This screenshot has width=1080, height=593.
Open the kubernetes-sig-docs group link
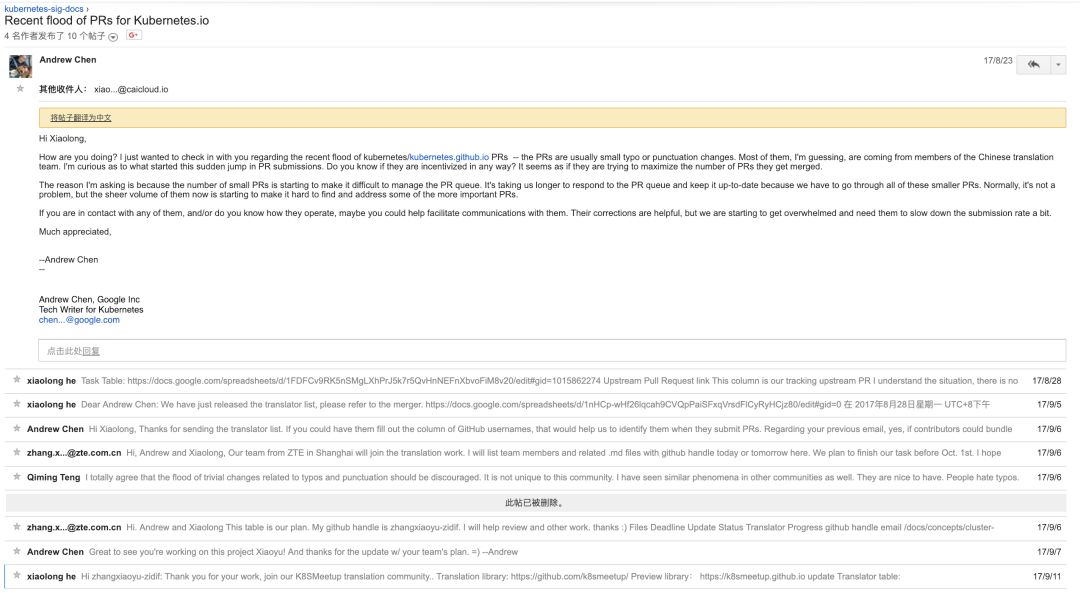tap(44, 9)
